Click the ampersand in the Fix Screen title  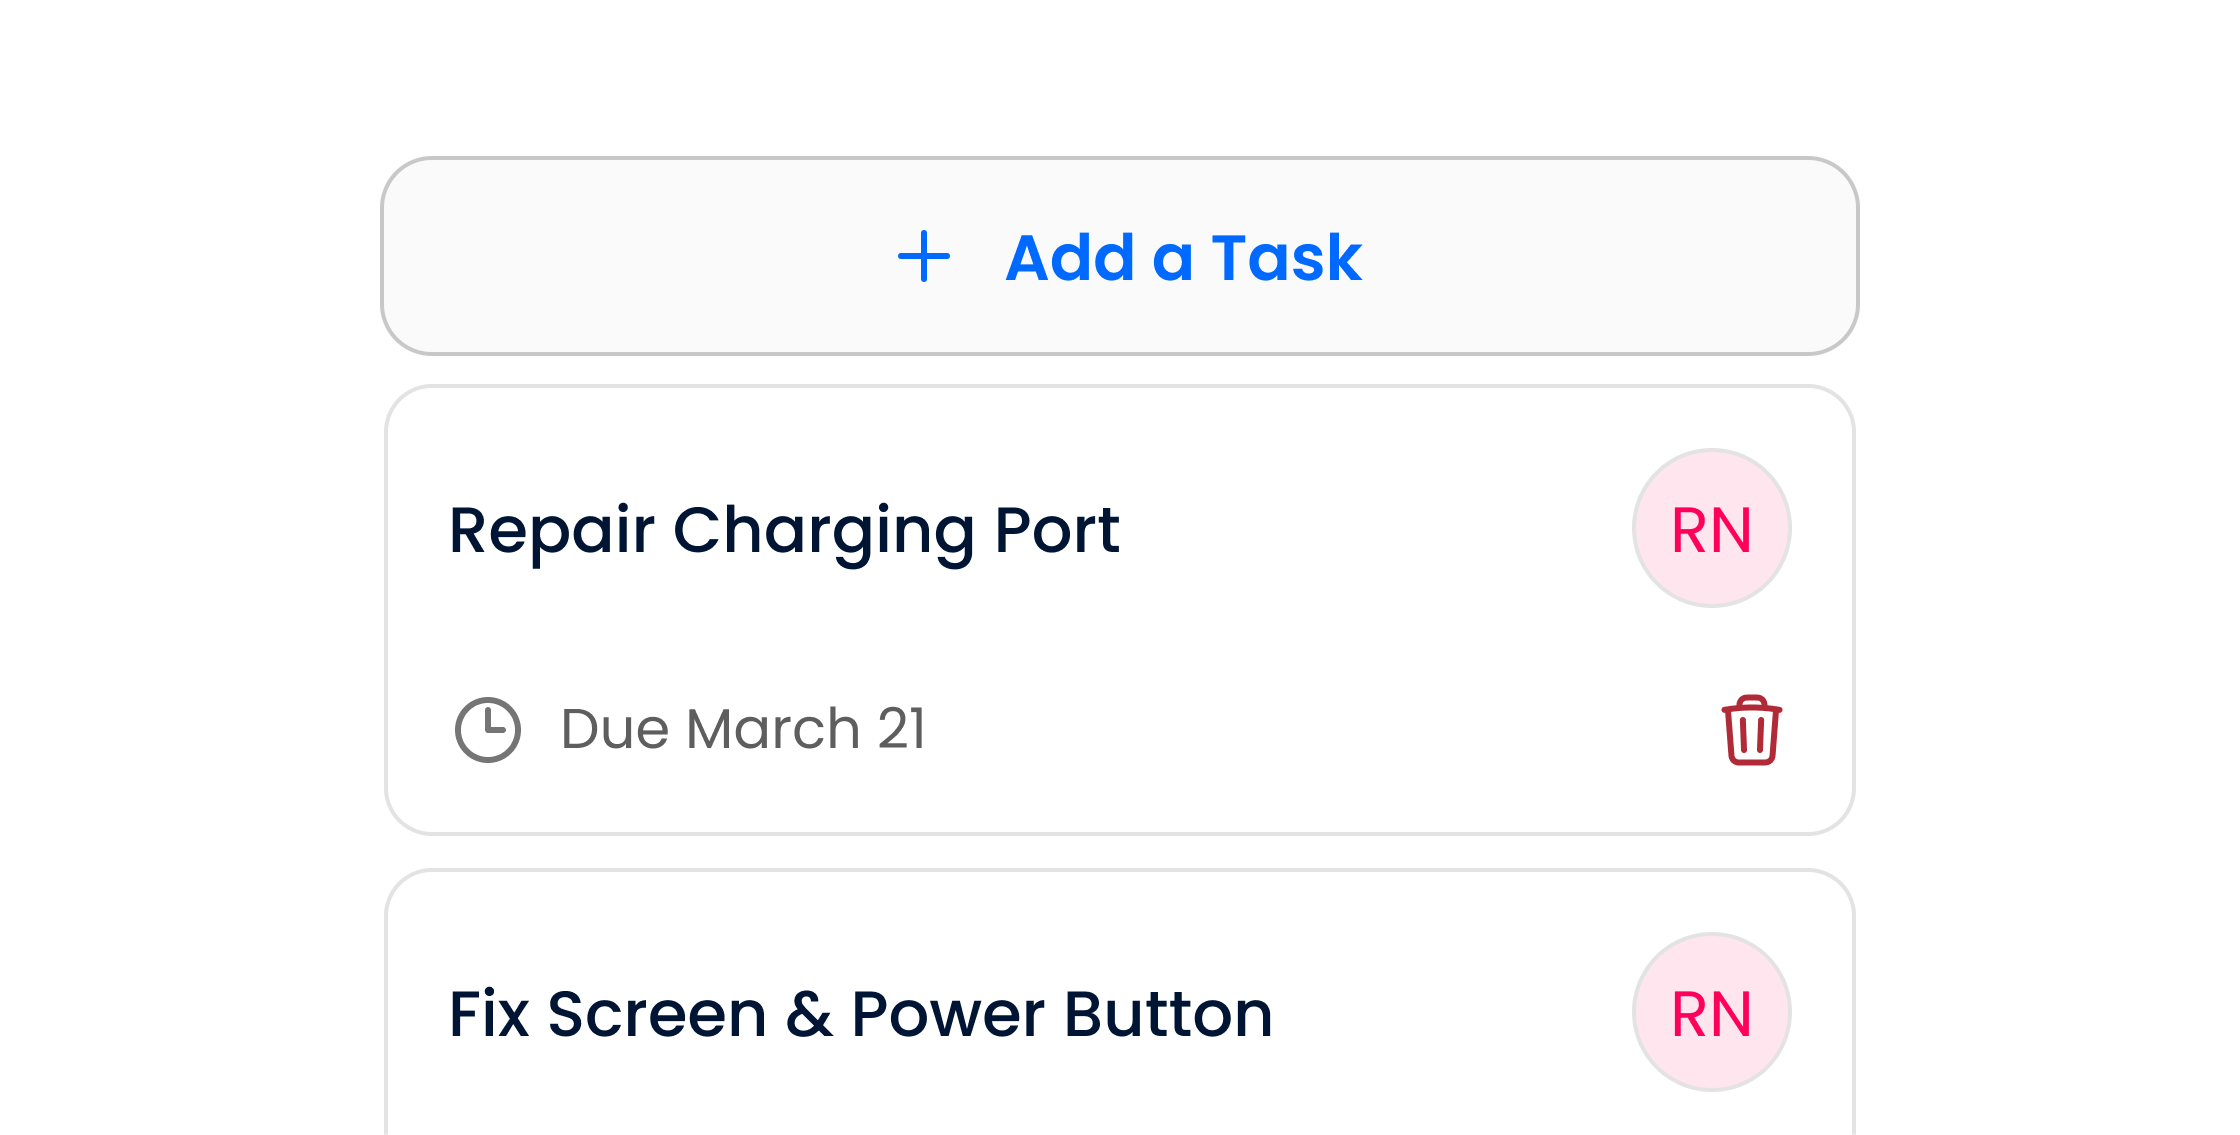808,1014
